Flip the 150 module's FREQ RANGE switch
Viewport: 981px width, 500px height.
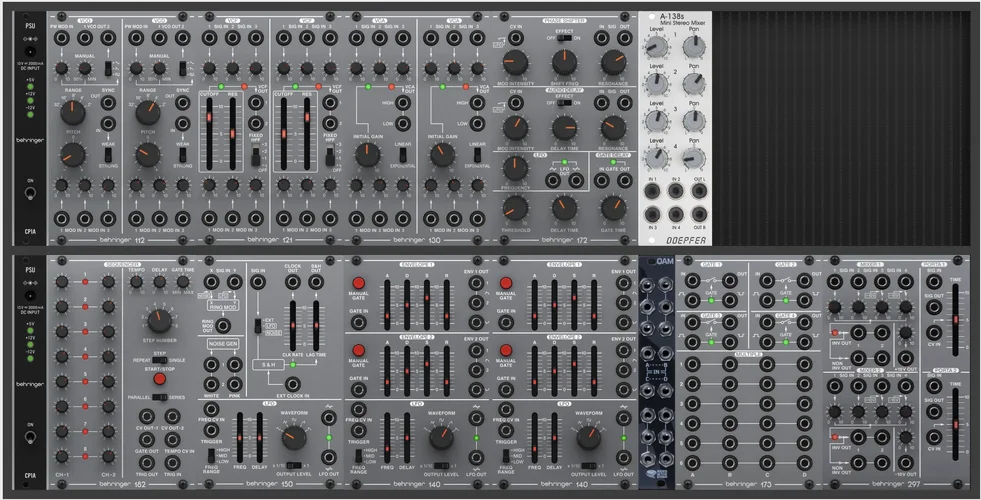point(211,454)
